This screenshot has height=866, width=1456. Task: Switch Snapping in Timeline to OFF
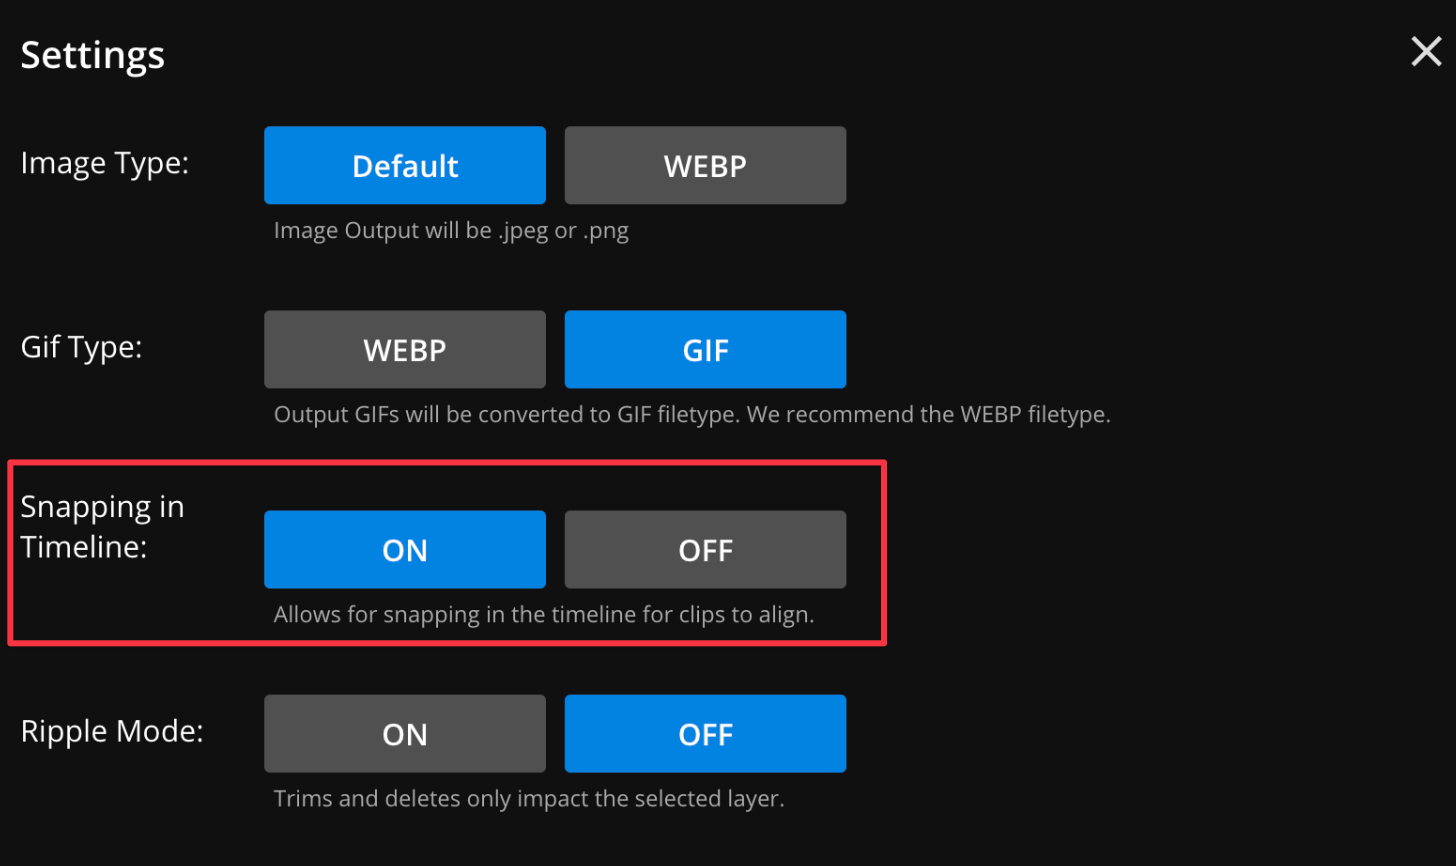705,549
